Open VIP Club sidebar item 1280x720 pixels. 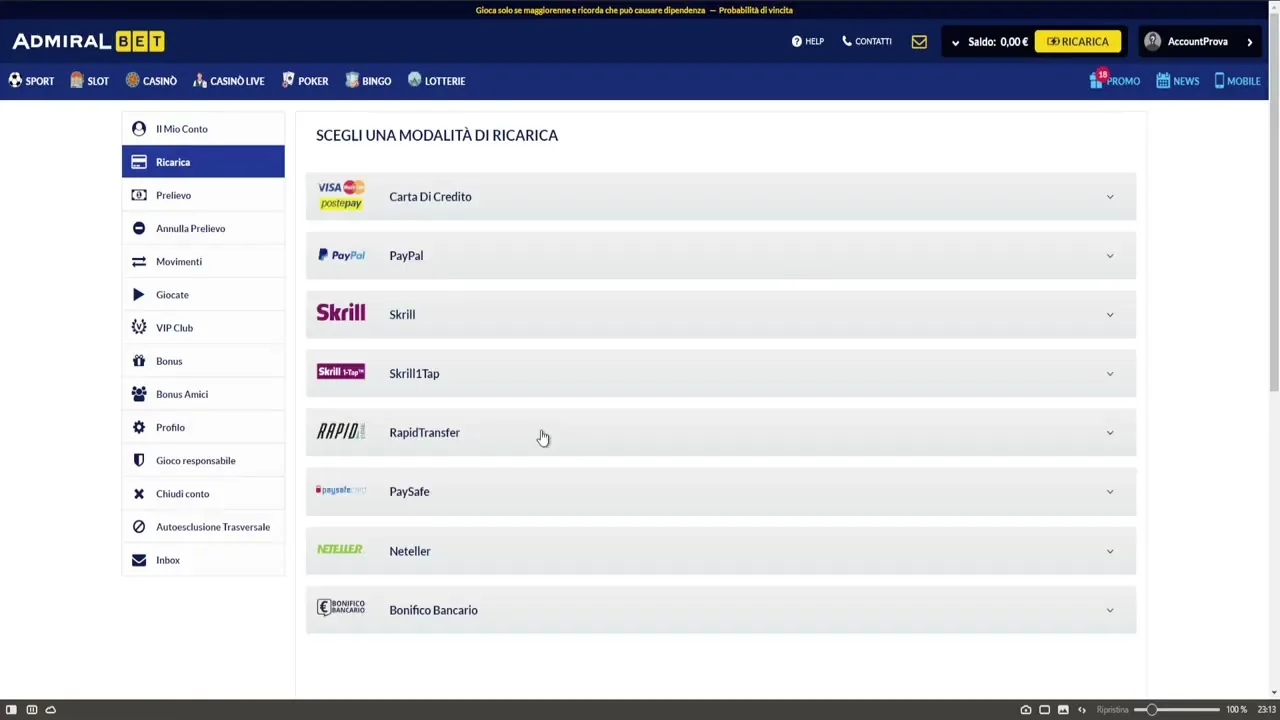203,327
